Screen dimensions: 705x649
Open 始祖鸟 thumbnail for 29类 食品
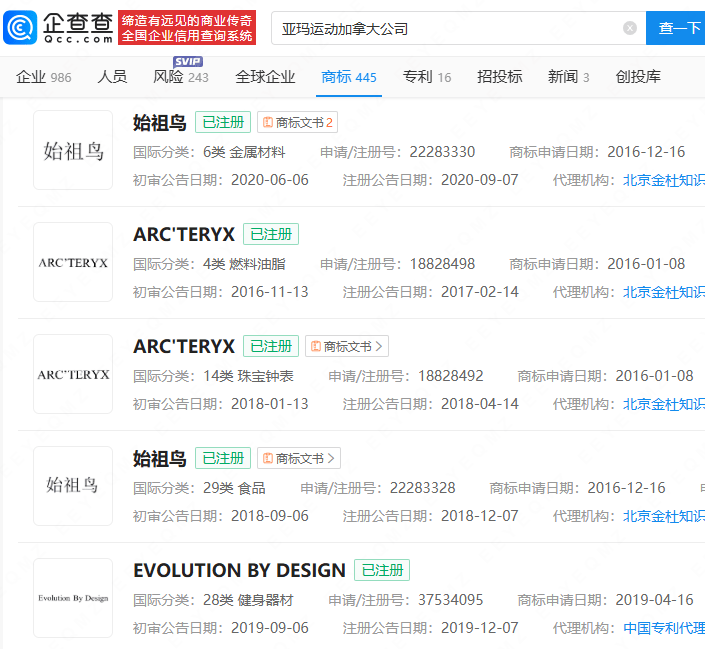point(73,486)
